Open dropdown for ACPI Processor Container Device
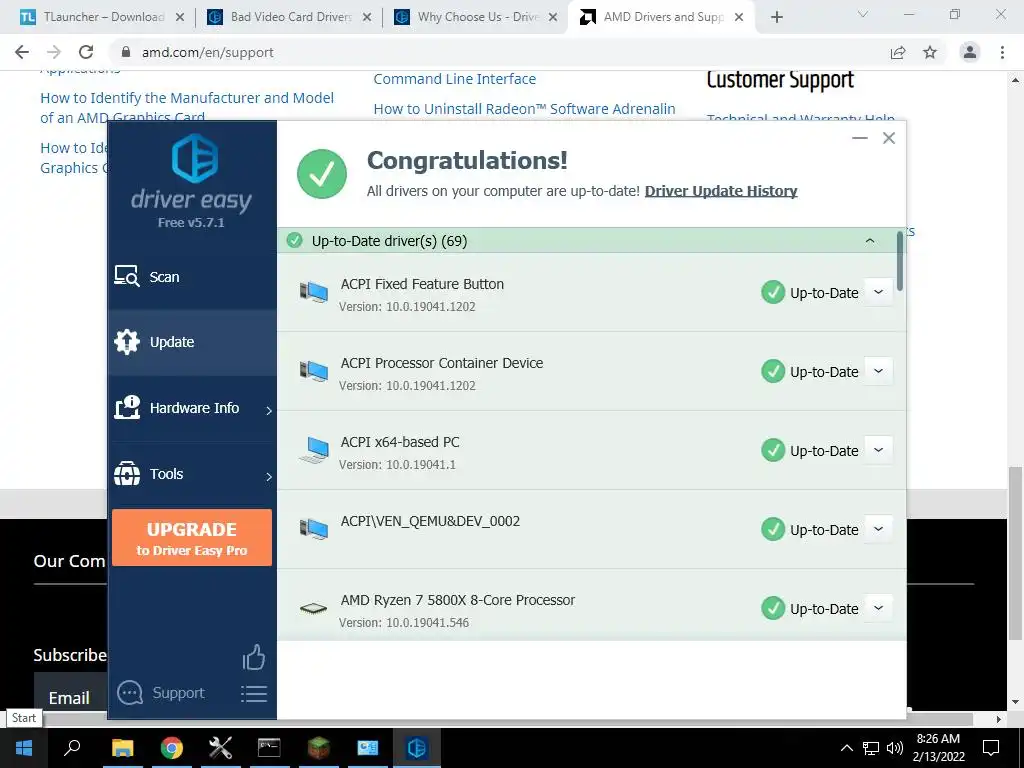 click(878, 371)
